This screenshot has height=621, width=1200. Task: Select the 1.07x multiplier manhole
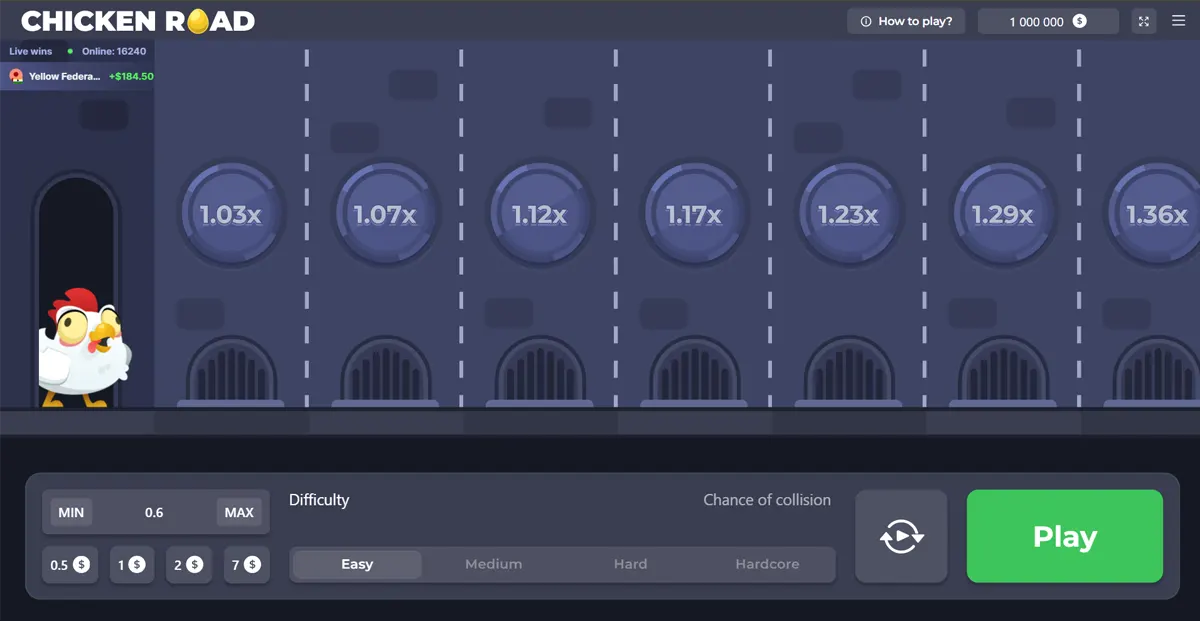pyautogui.click(x=386, y=214)
